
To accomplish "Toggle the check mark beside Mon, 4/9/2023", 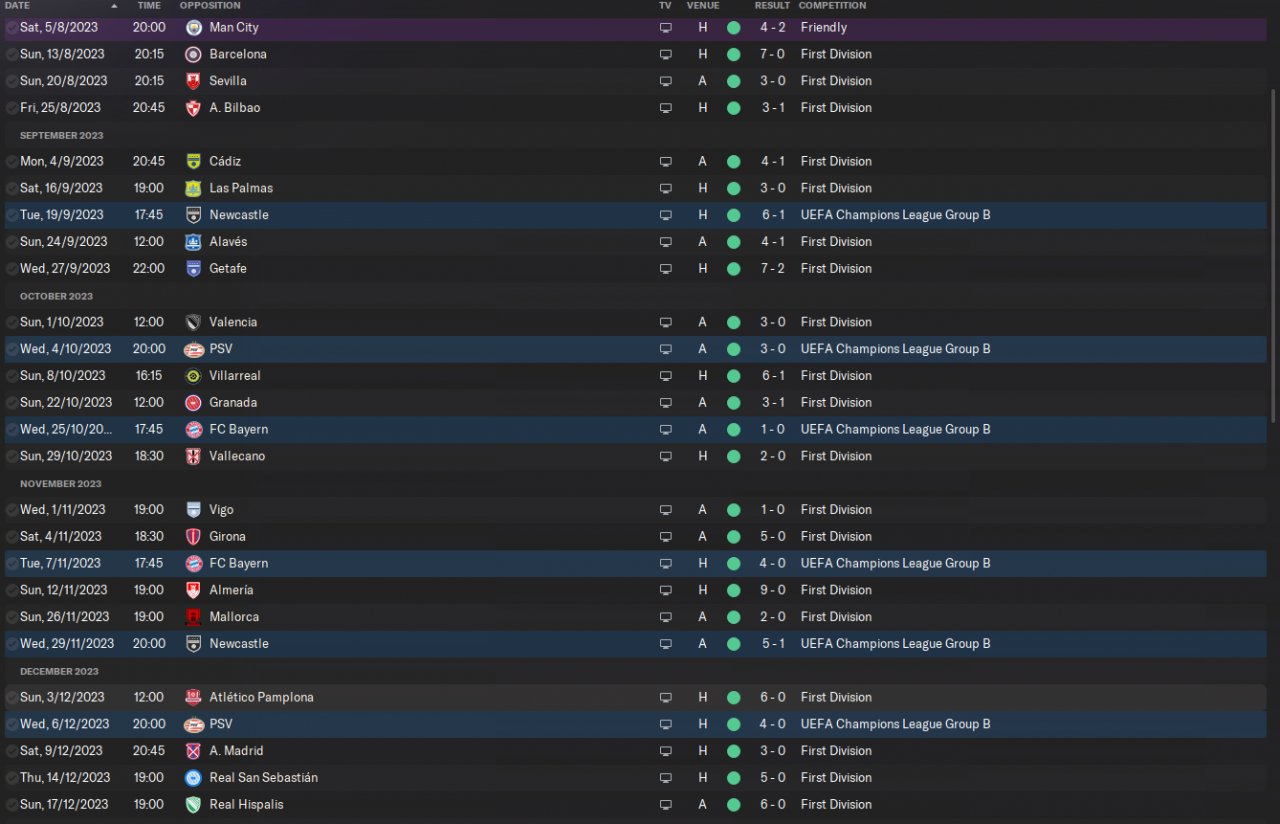I will pos(11,161).
